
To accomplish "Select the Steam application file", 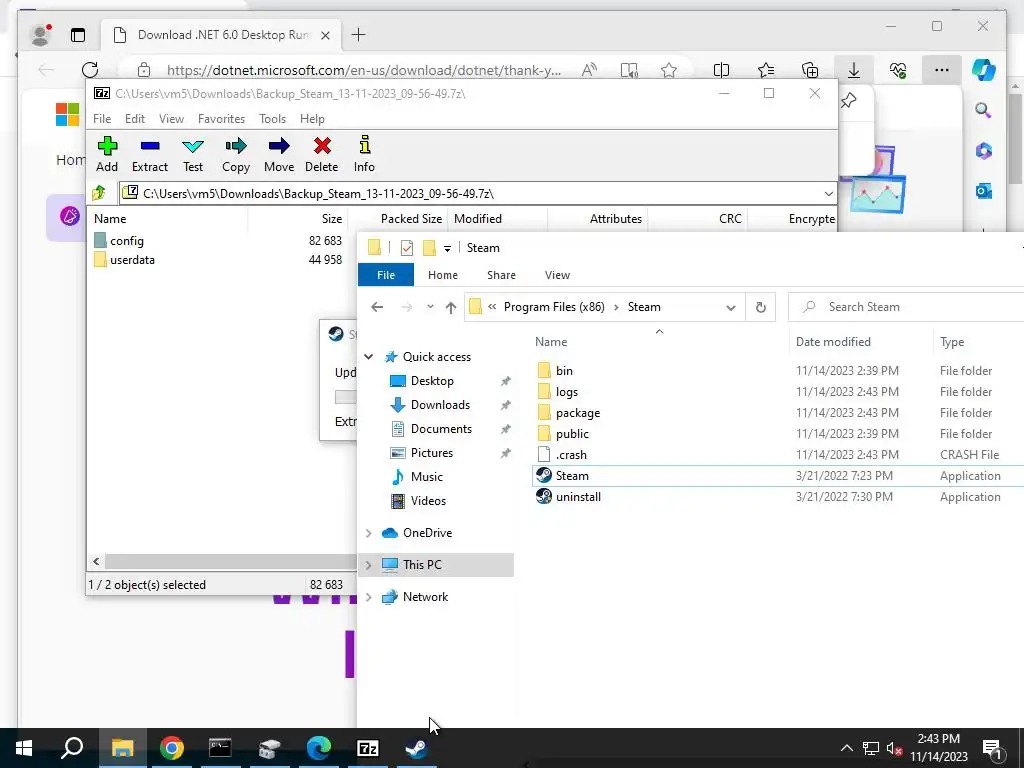I will [571, 475].
